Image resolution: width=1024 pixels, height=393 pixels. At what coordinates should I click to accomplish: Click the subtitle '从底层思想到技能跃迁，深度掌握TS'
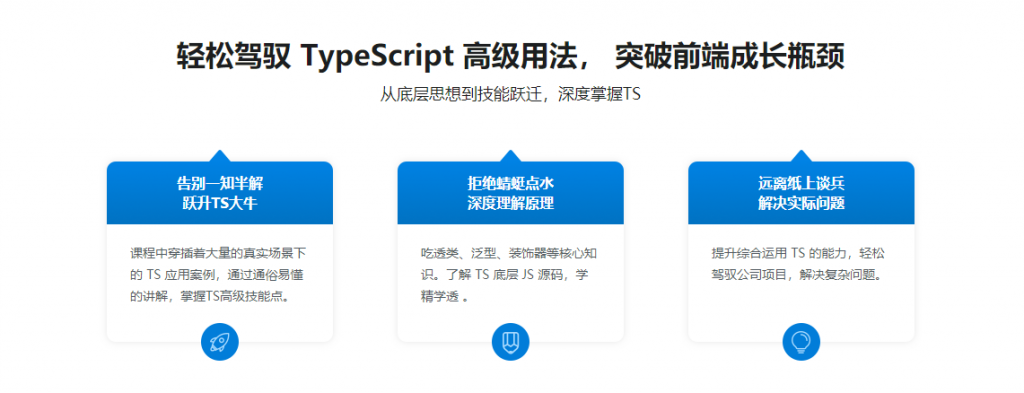coord(511,94)
